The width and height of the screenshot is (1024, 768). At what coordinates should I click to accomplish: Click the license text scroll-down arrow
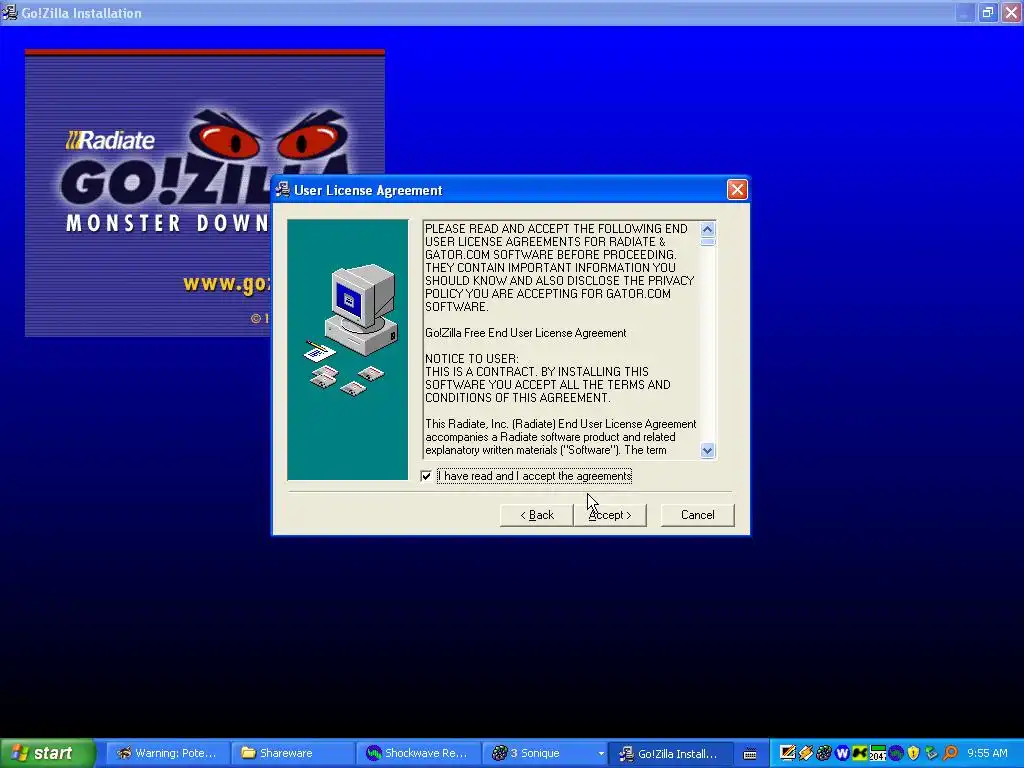click(x=707, y=451)
